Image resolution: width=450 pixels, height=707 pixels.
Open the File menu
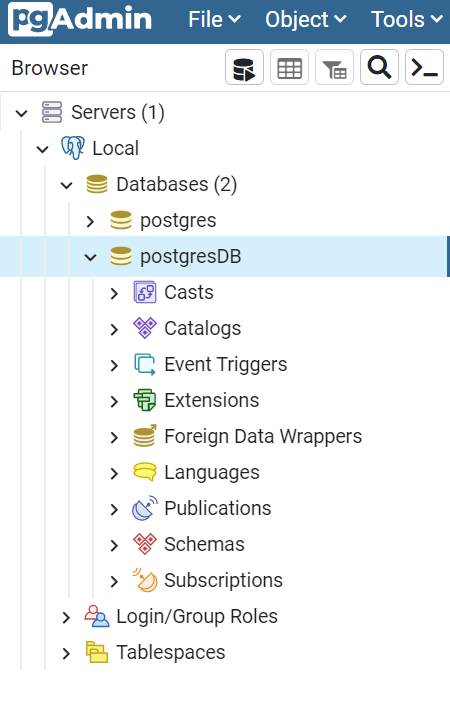pyautogui.click(x=214, y=19)
